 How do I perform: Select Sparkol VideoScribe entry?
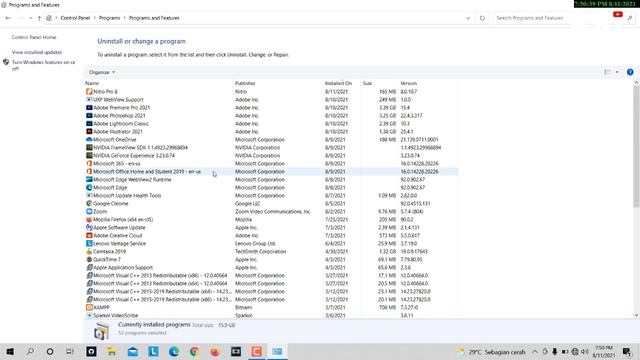(x=116, y=316)
